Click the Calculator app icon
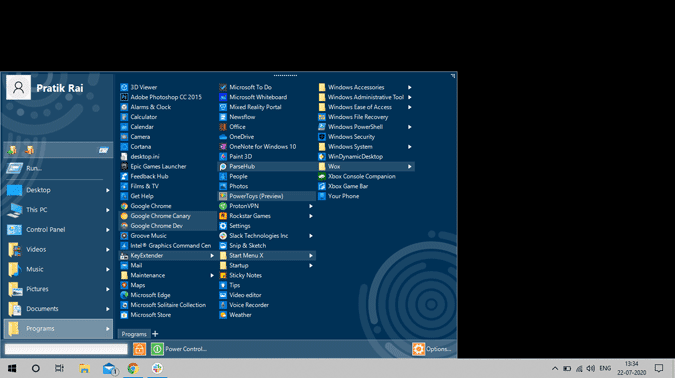Image resolution: width=675 pixels, height=378 pixels. 124,117
